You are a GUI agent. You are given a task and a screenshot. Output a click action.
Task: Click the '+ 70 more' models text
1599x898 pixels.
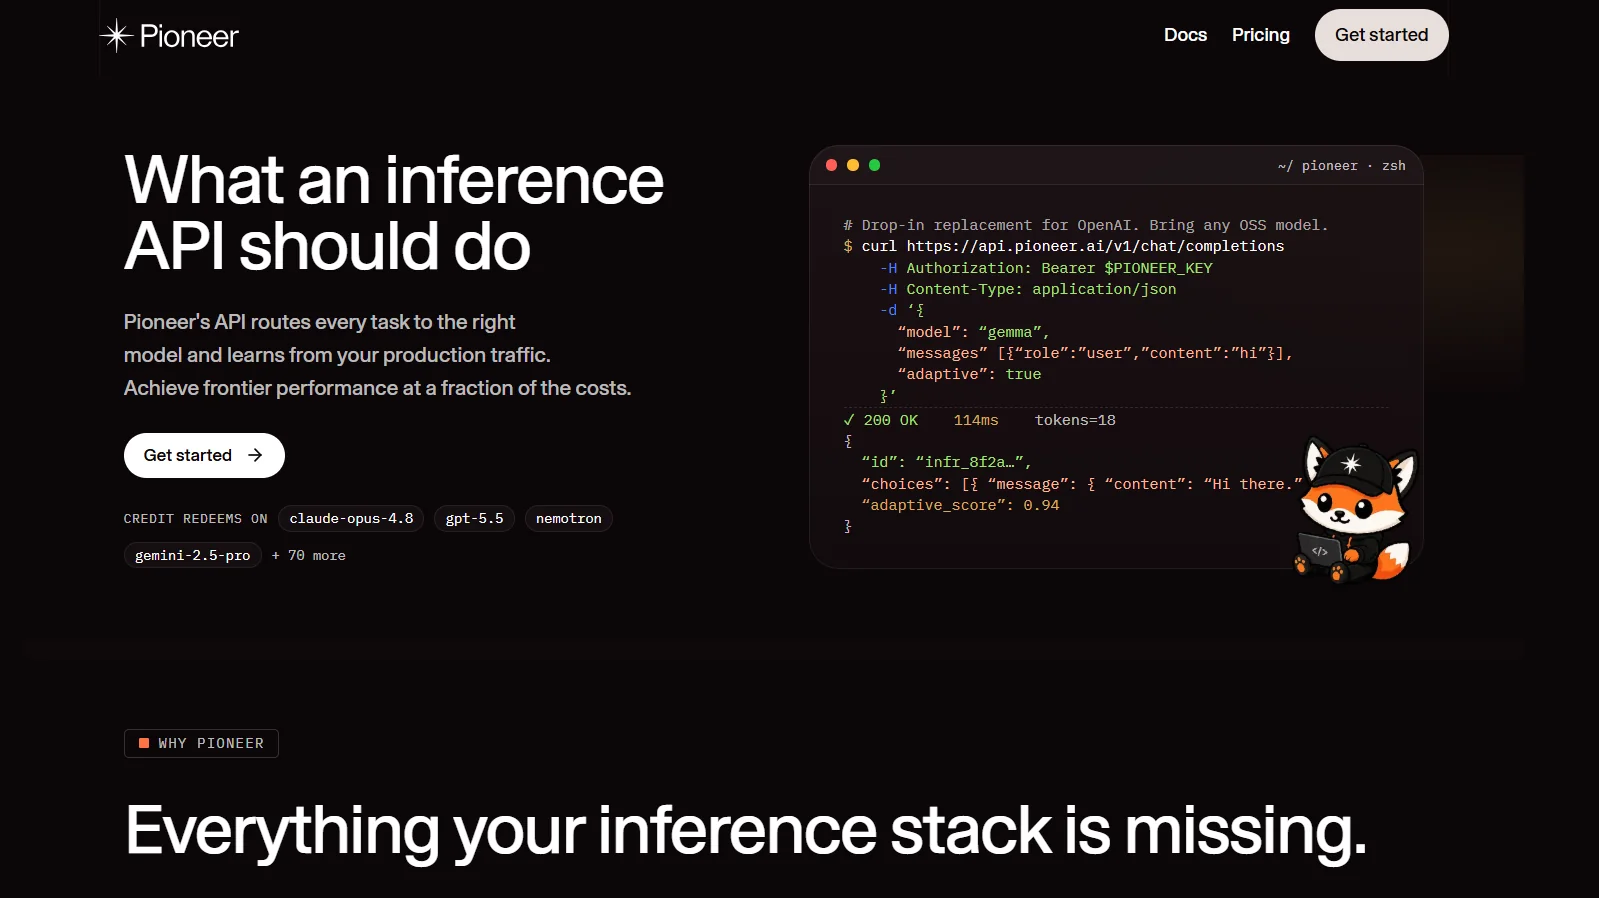pos(308,556)
